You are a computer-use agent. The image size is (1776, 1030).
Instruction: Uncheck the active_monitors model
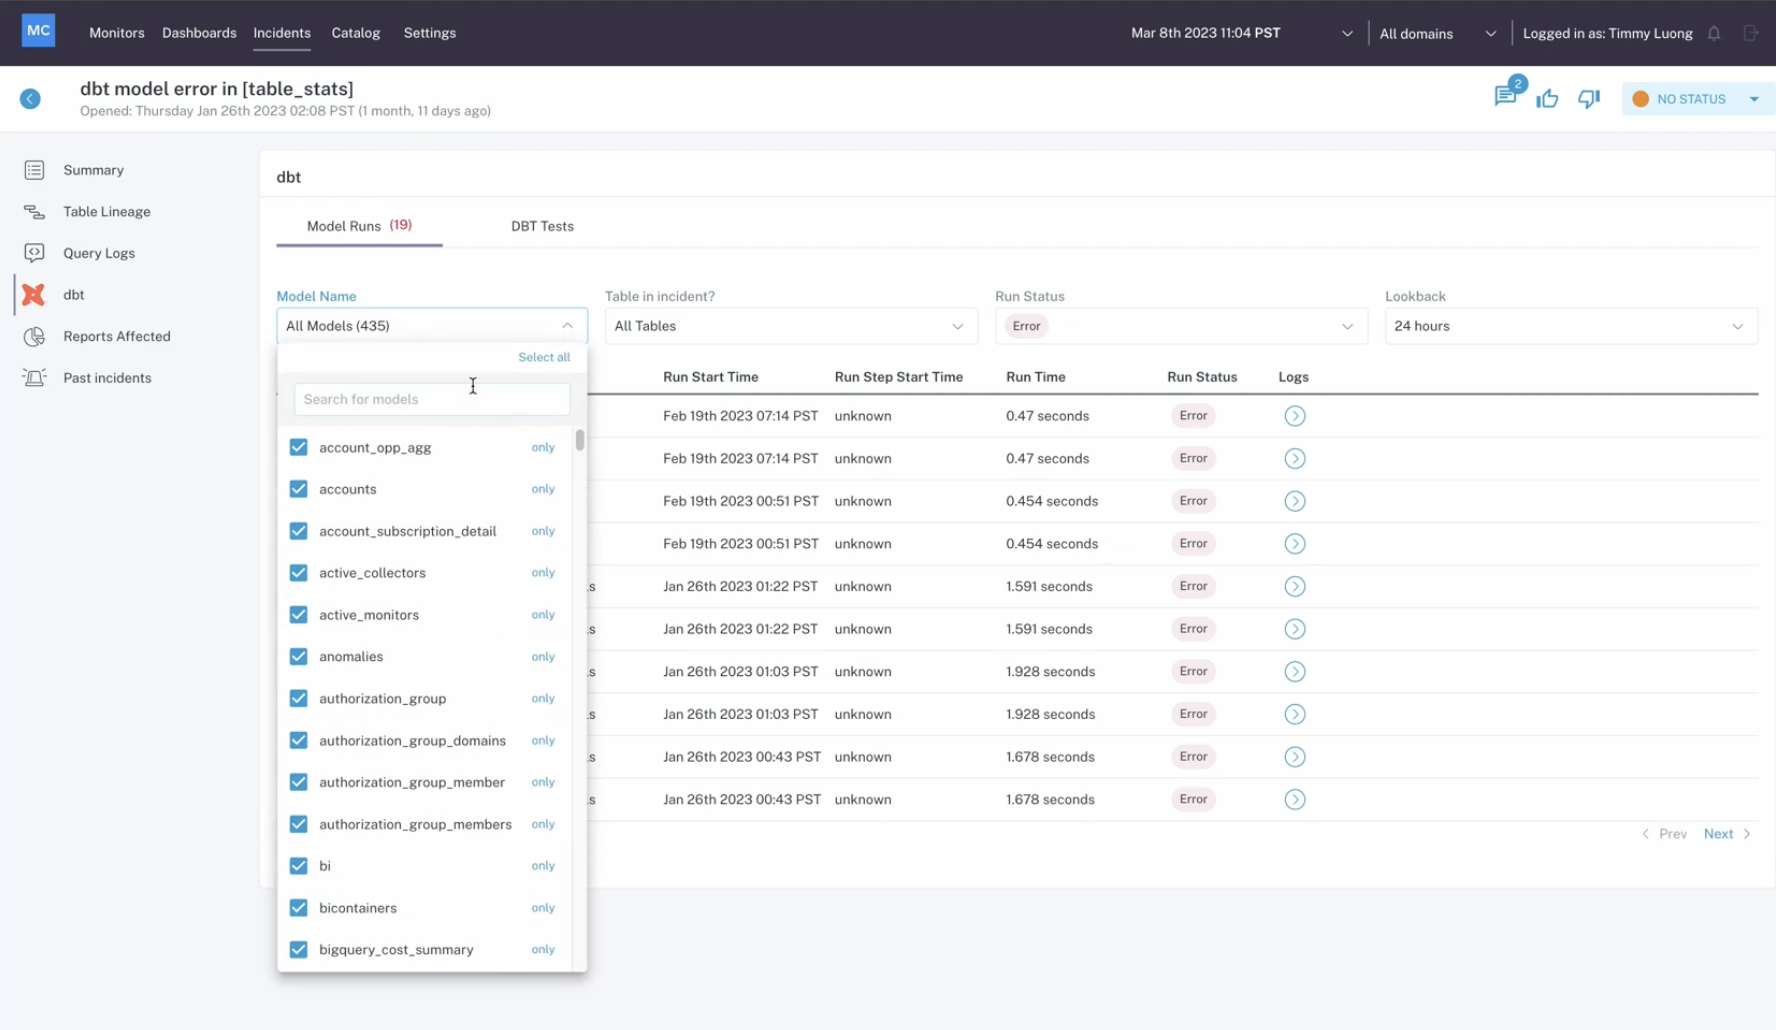[x=298, y=615]
